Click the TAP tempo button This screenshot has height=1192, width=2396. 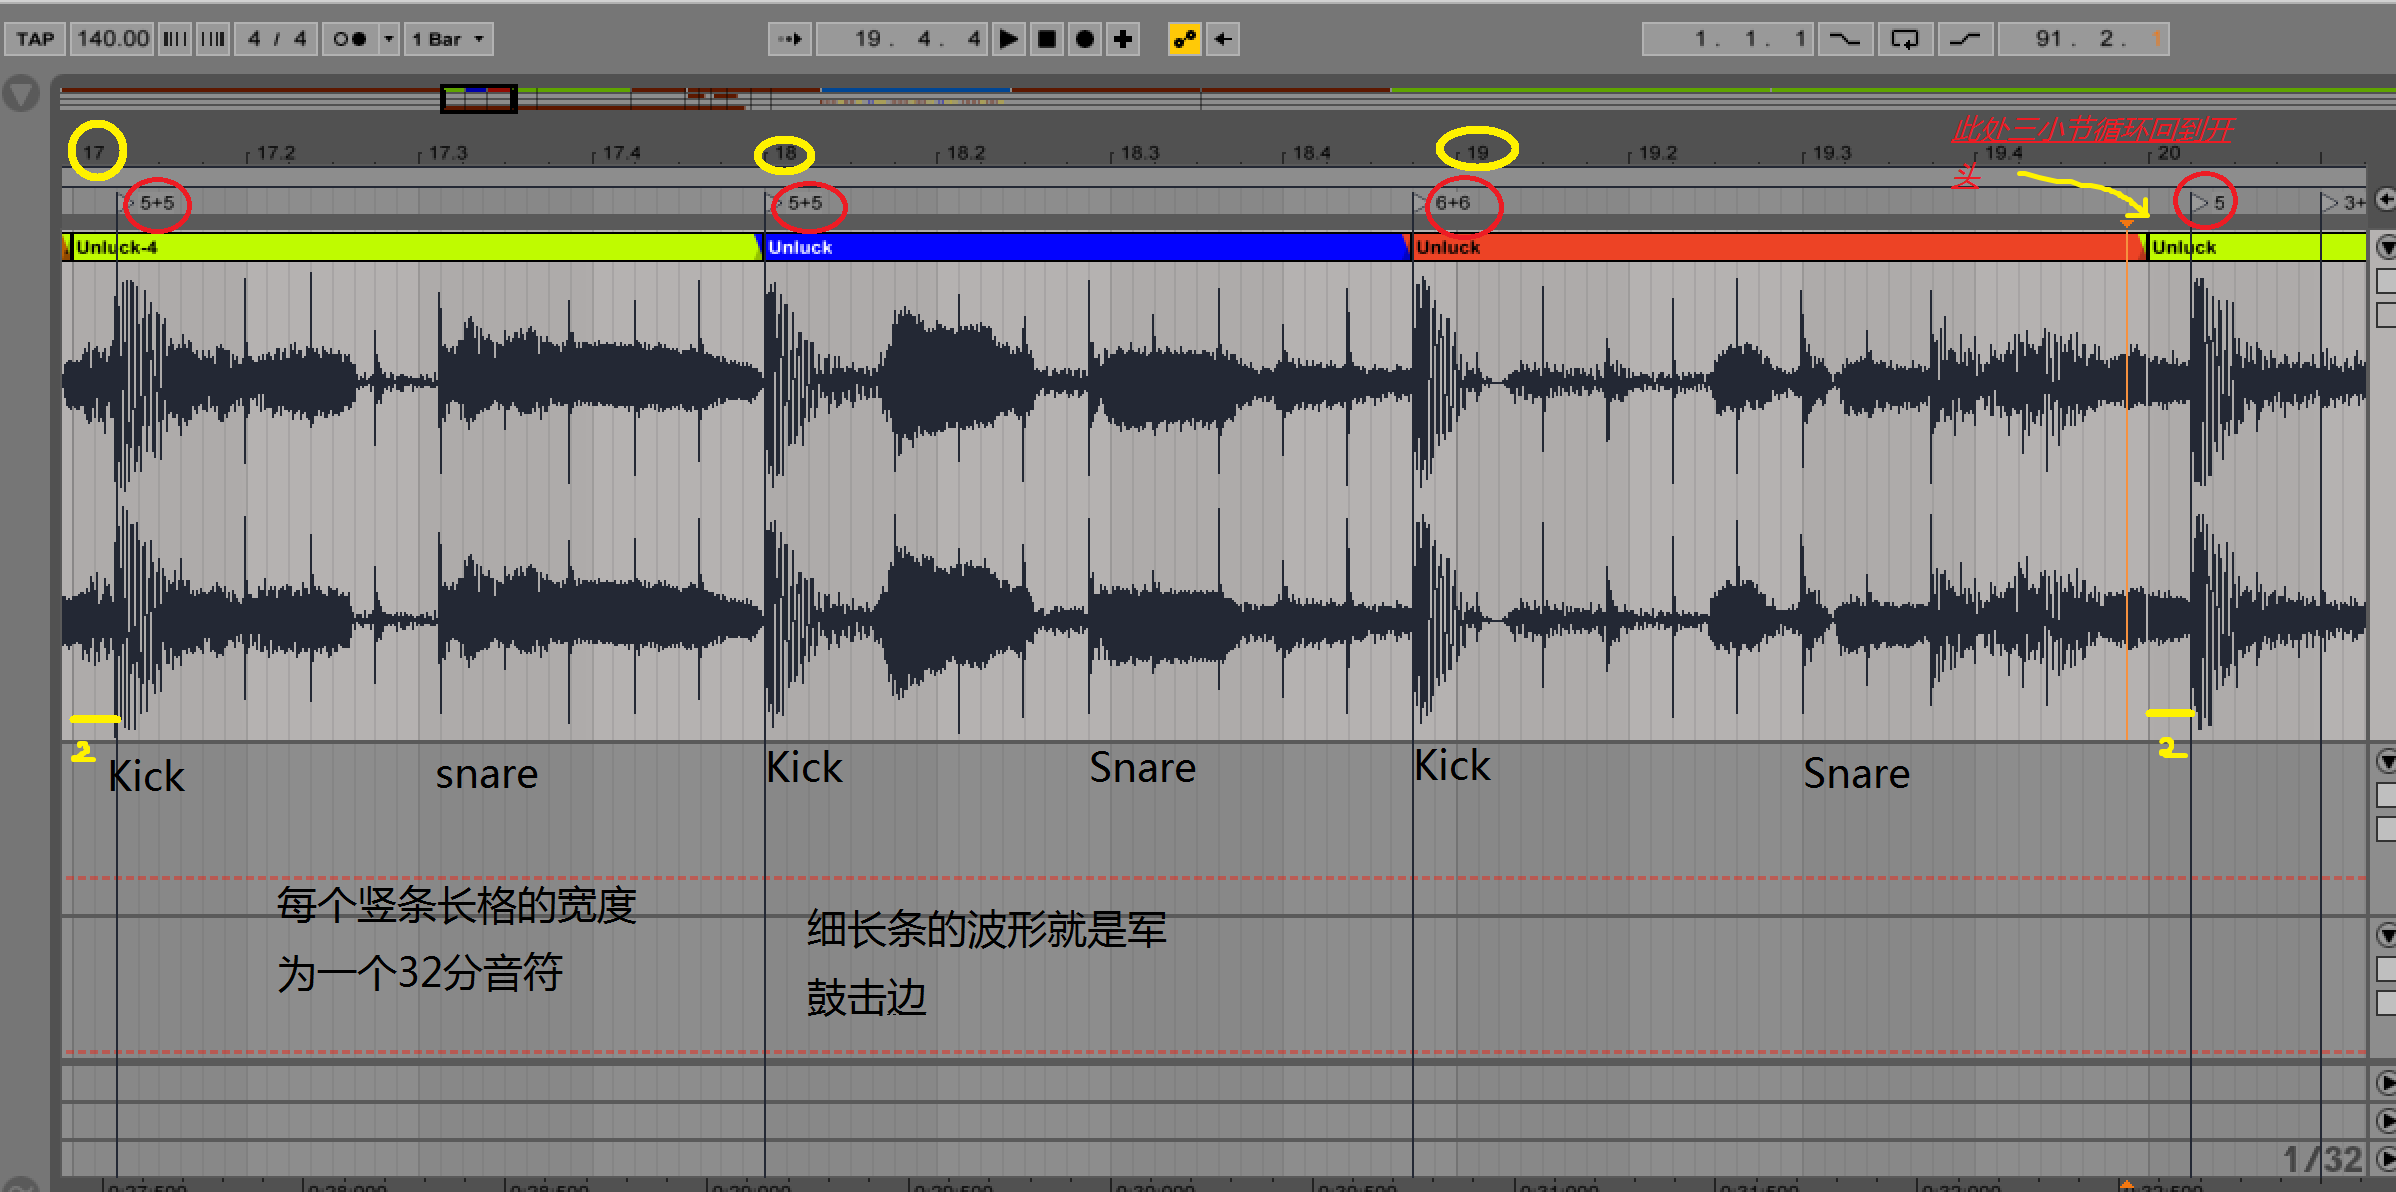click(35, 39)
